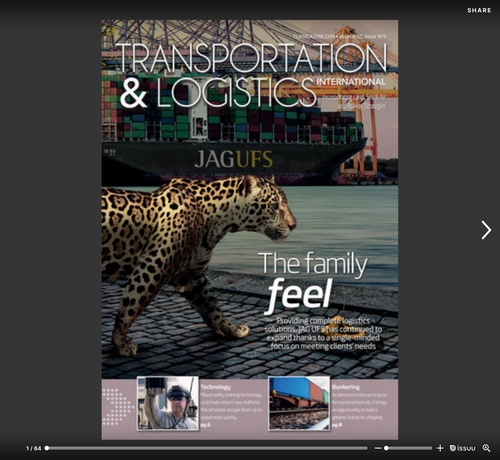Click the Bunkering train thumbnail
This screenshot has width=500, height=460.
[299, 403]
